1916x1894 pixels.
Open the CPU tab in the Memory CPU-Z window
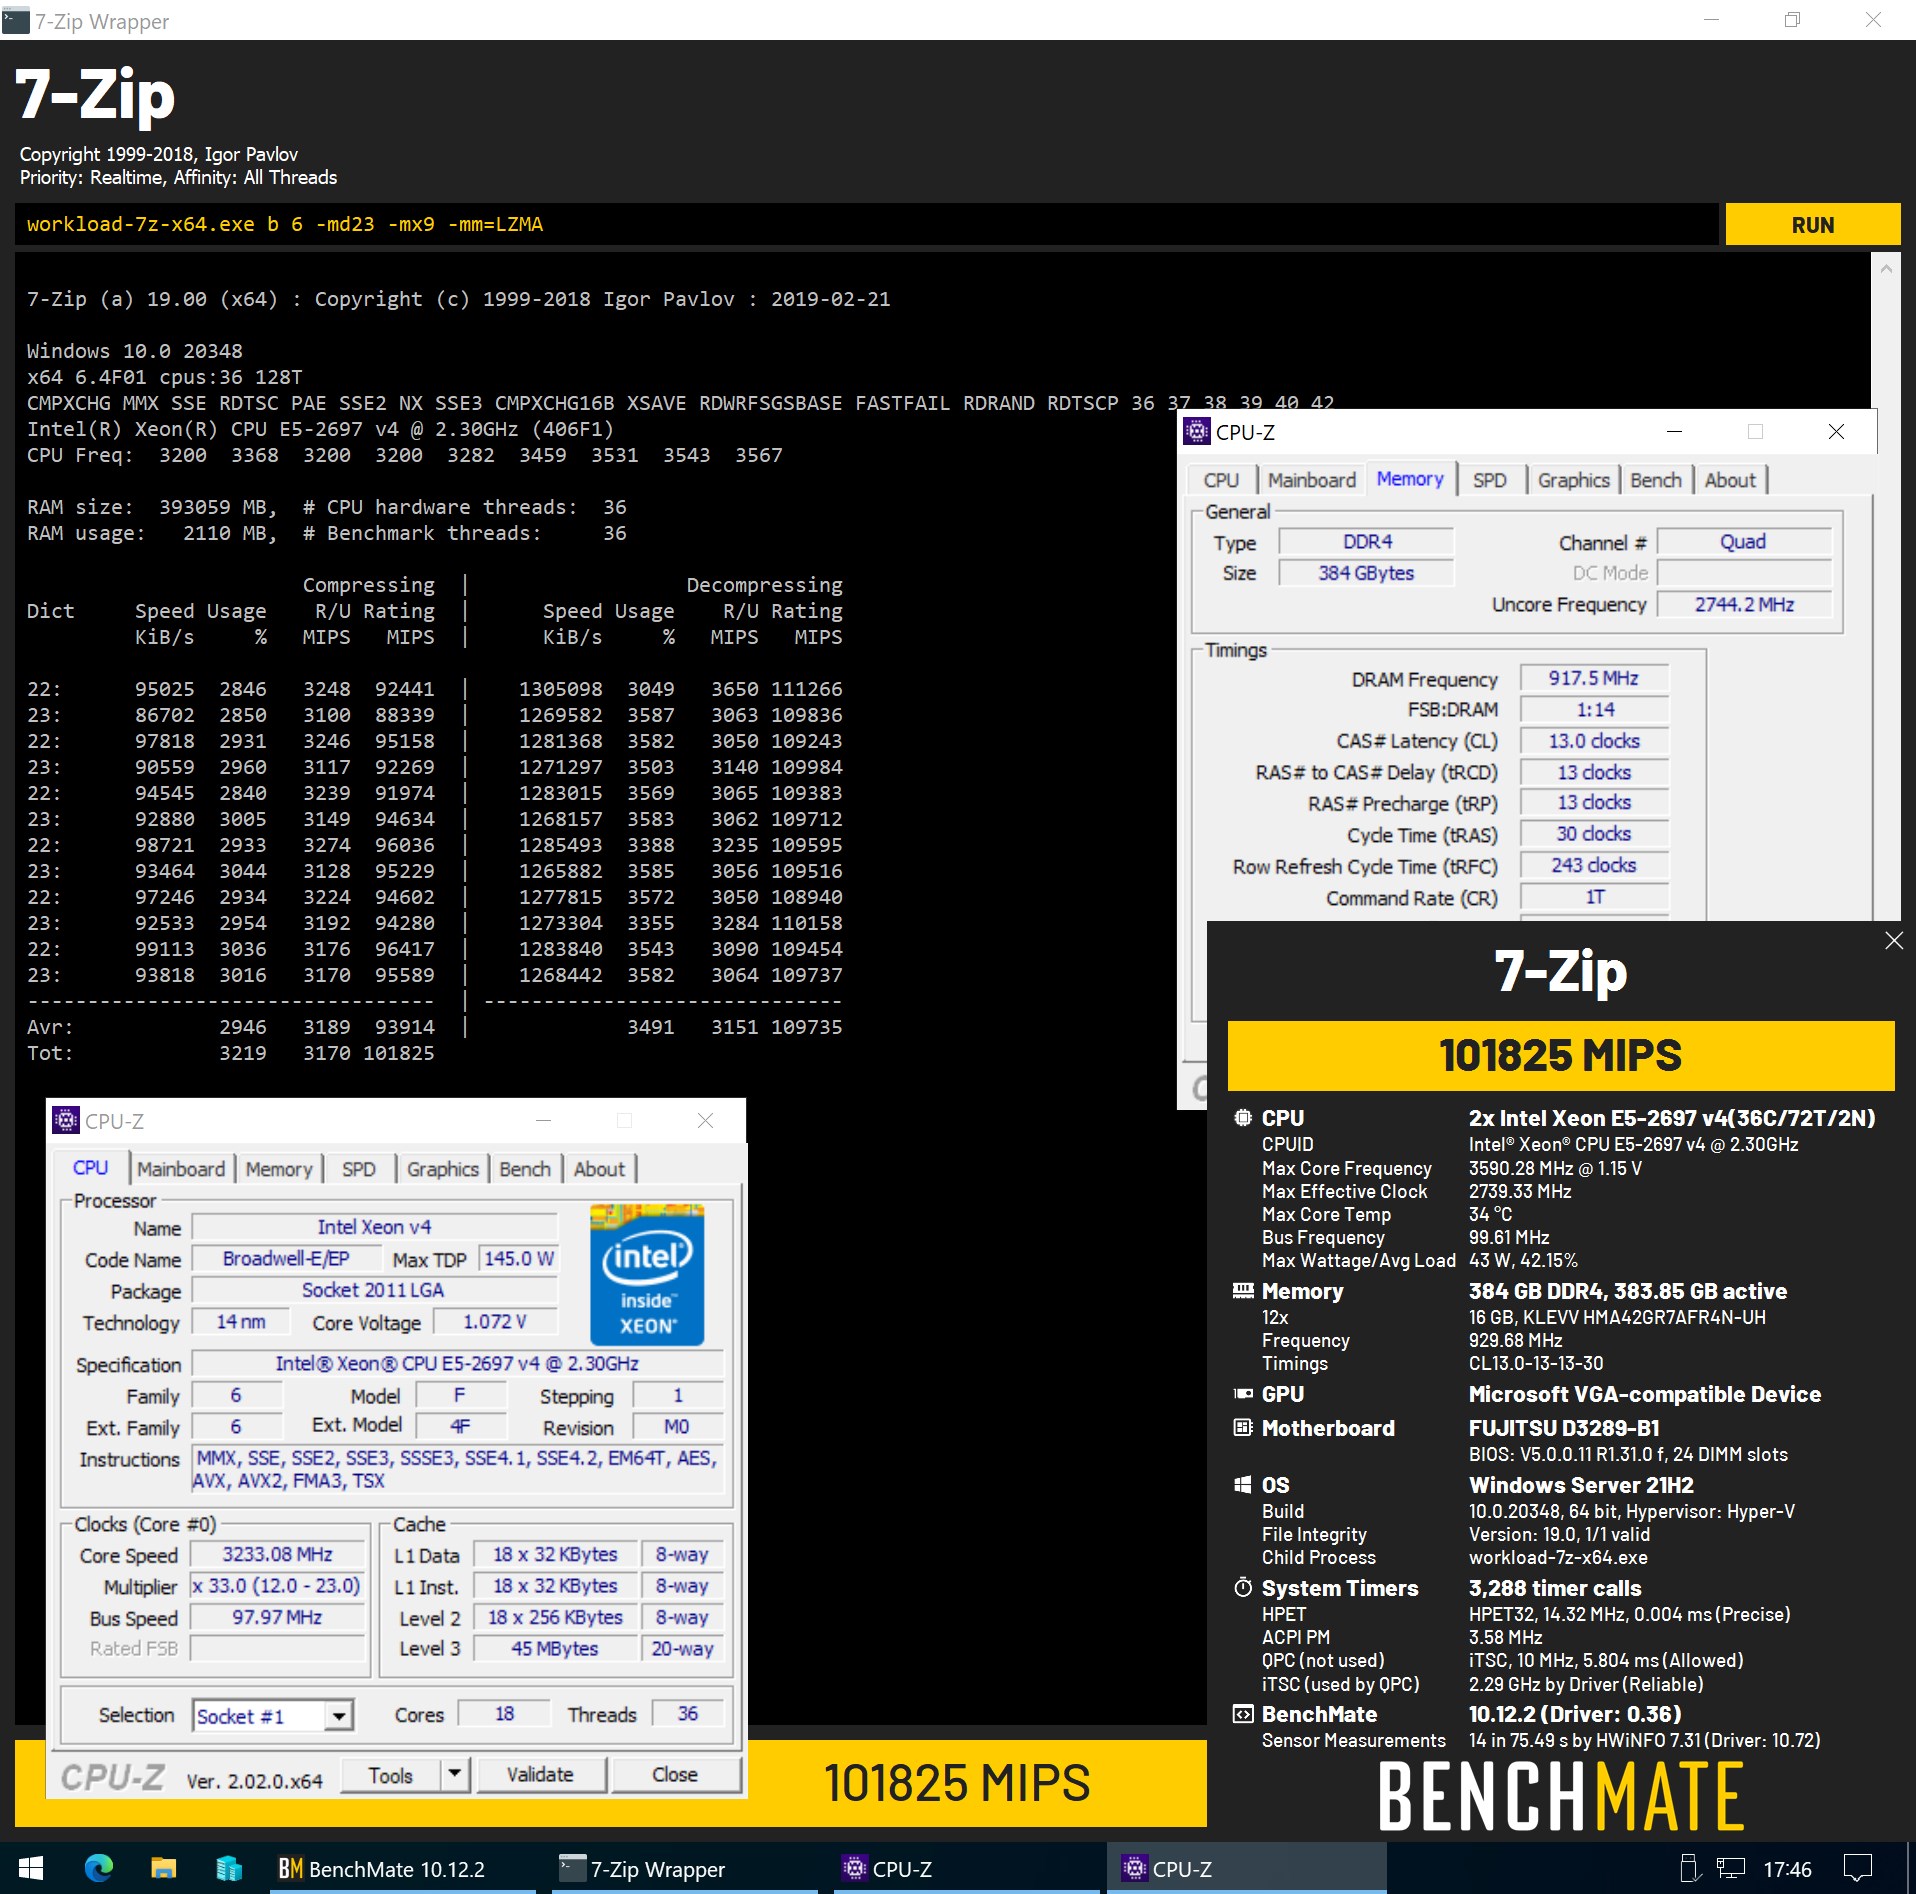1221,480
